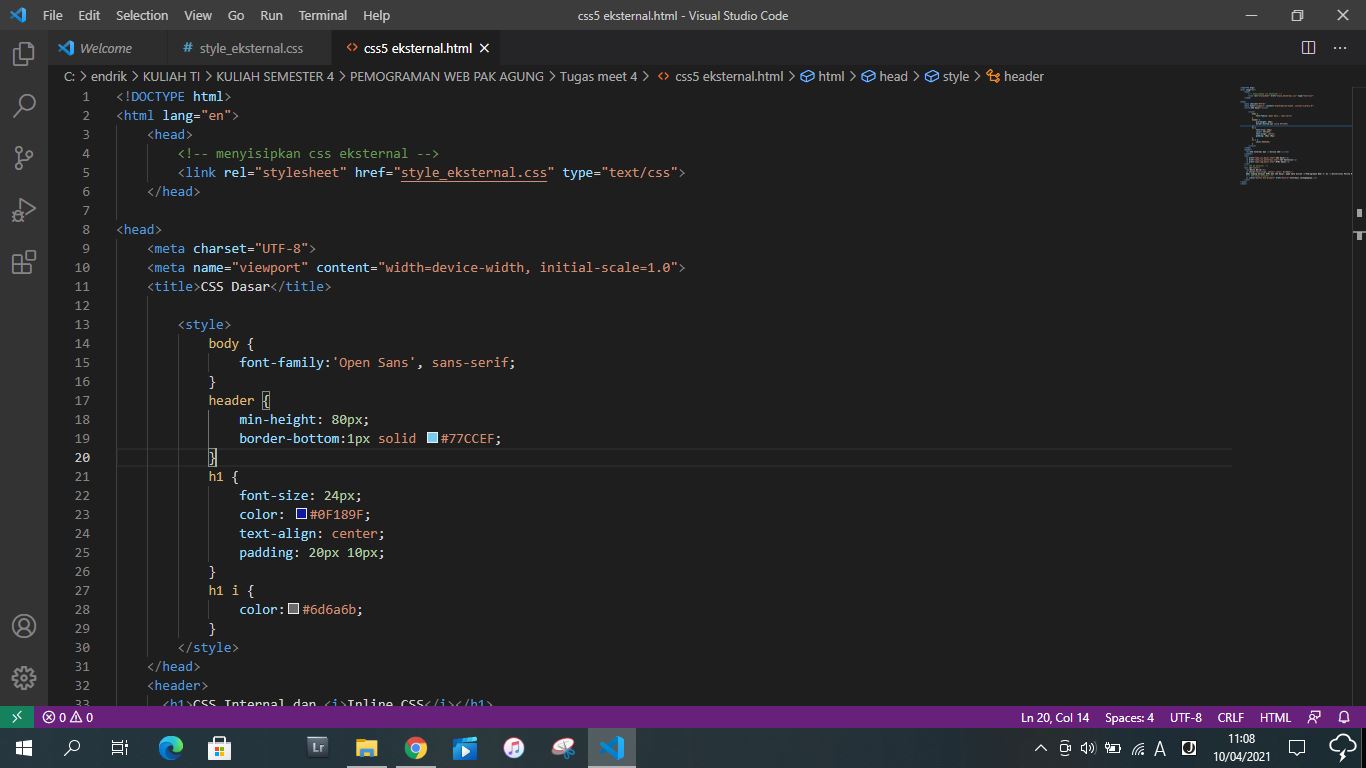1366x768 pixels.
Task: Click 'KULIAH SEMESTER 4' breadcrumb folder
Action: (275, 76)
